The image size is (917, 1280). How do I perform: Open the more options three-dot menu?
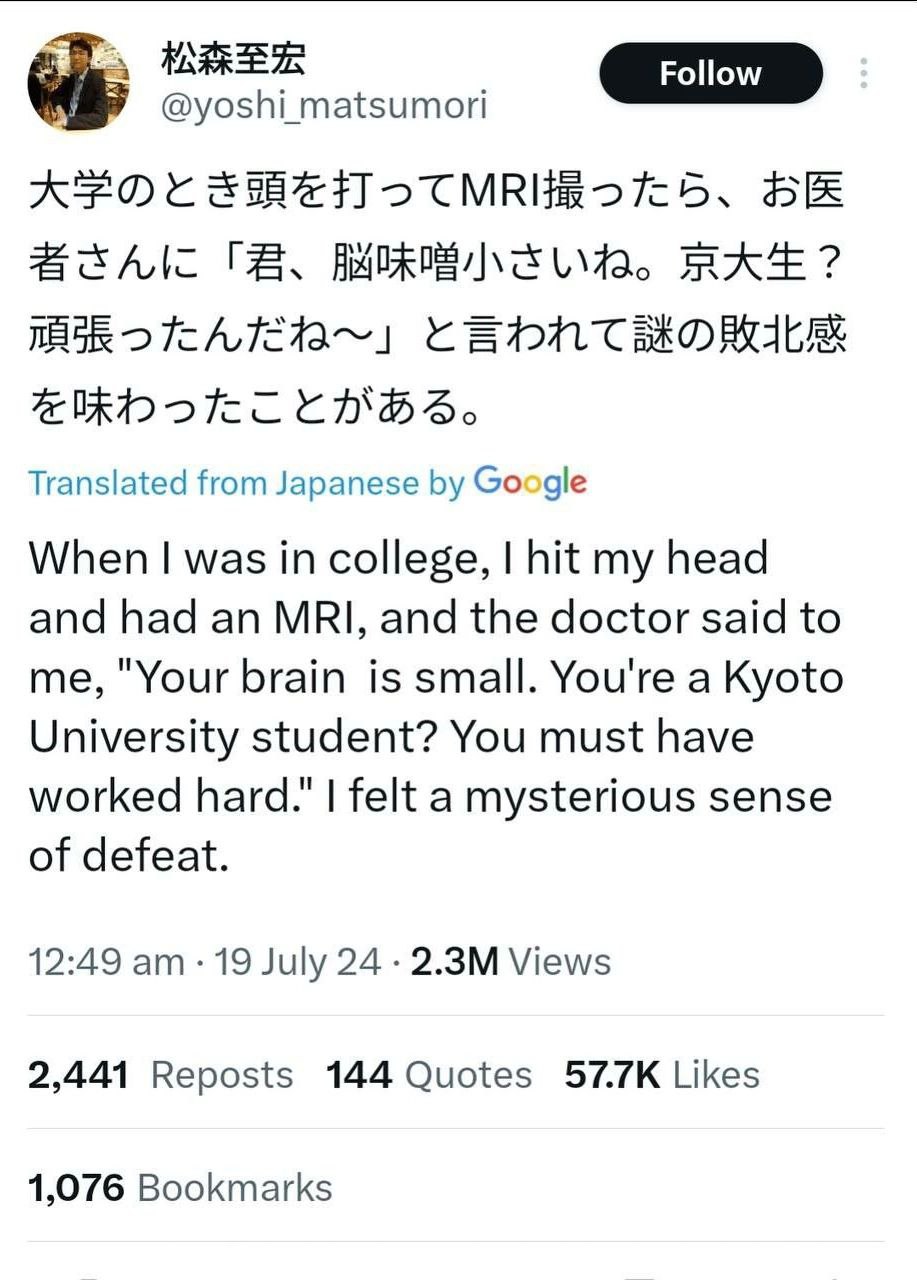click(x=863, y=74)
